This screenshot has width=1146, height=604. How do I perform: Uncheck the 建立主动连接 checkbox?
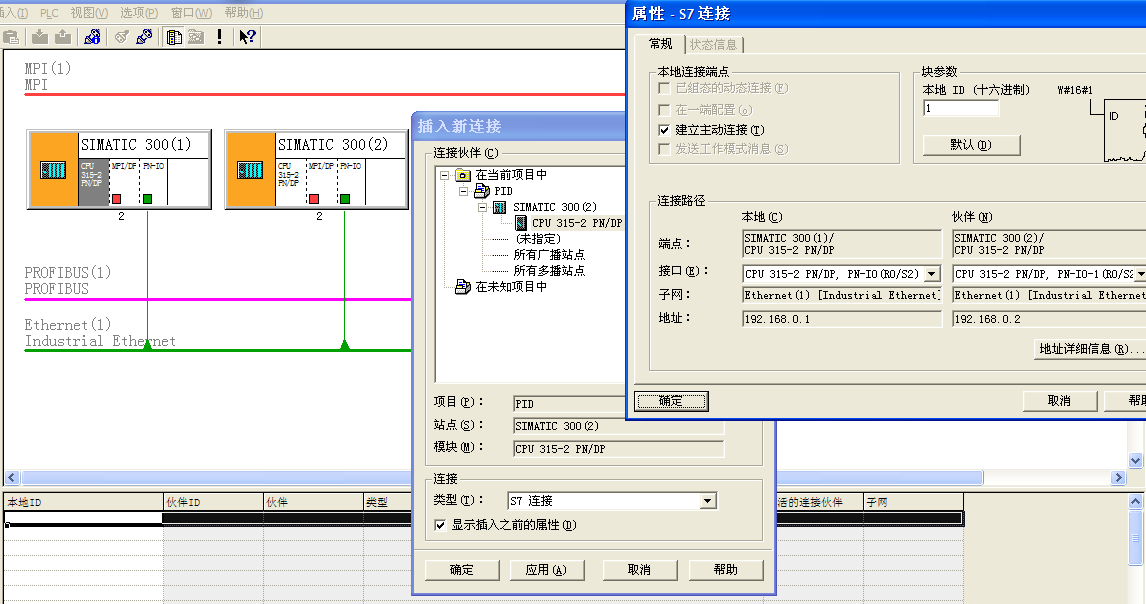664,129
